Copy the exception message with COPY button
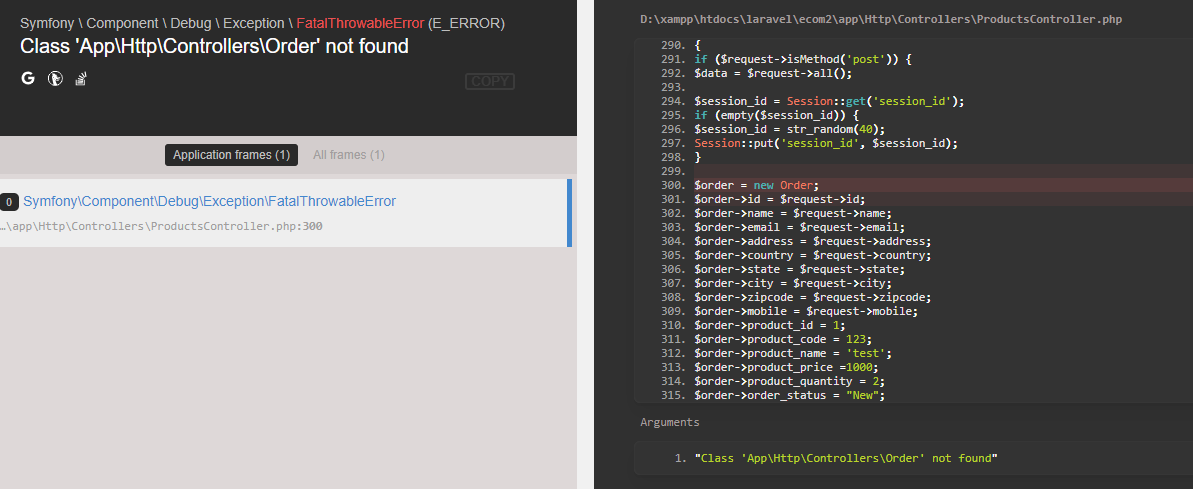This screenshot has height=489, width=1193. 490,81
